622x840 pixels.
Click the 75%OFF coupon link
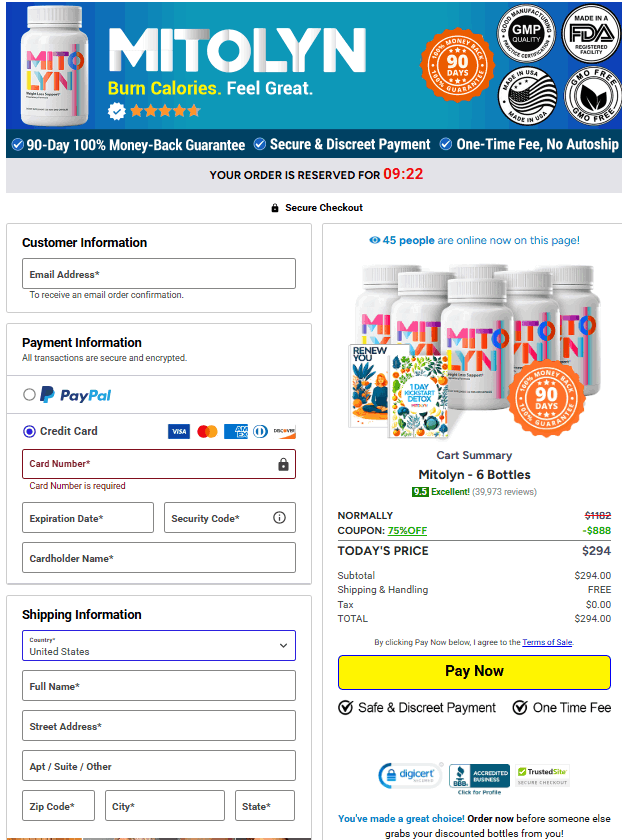tap(407, 530)
